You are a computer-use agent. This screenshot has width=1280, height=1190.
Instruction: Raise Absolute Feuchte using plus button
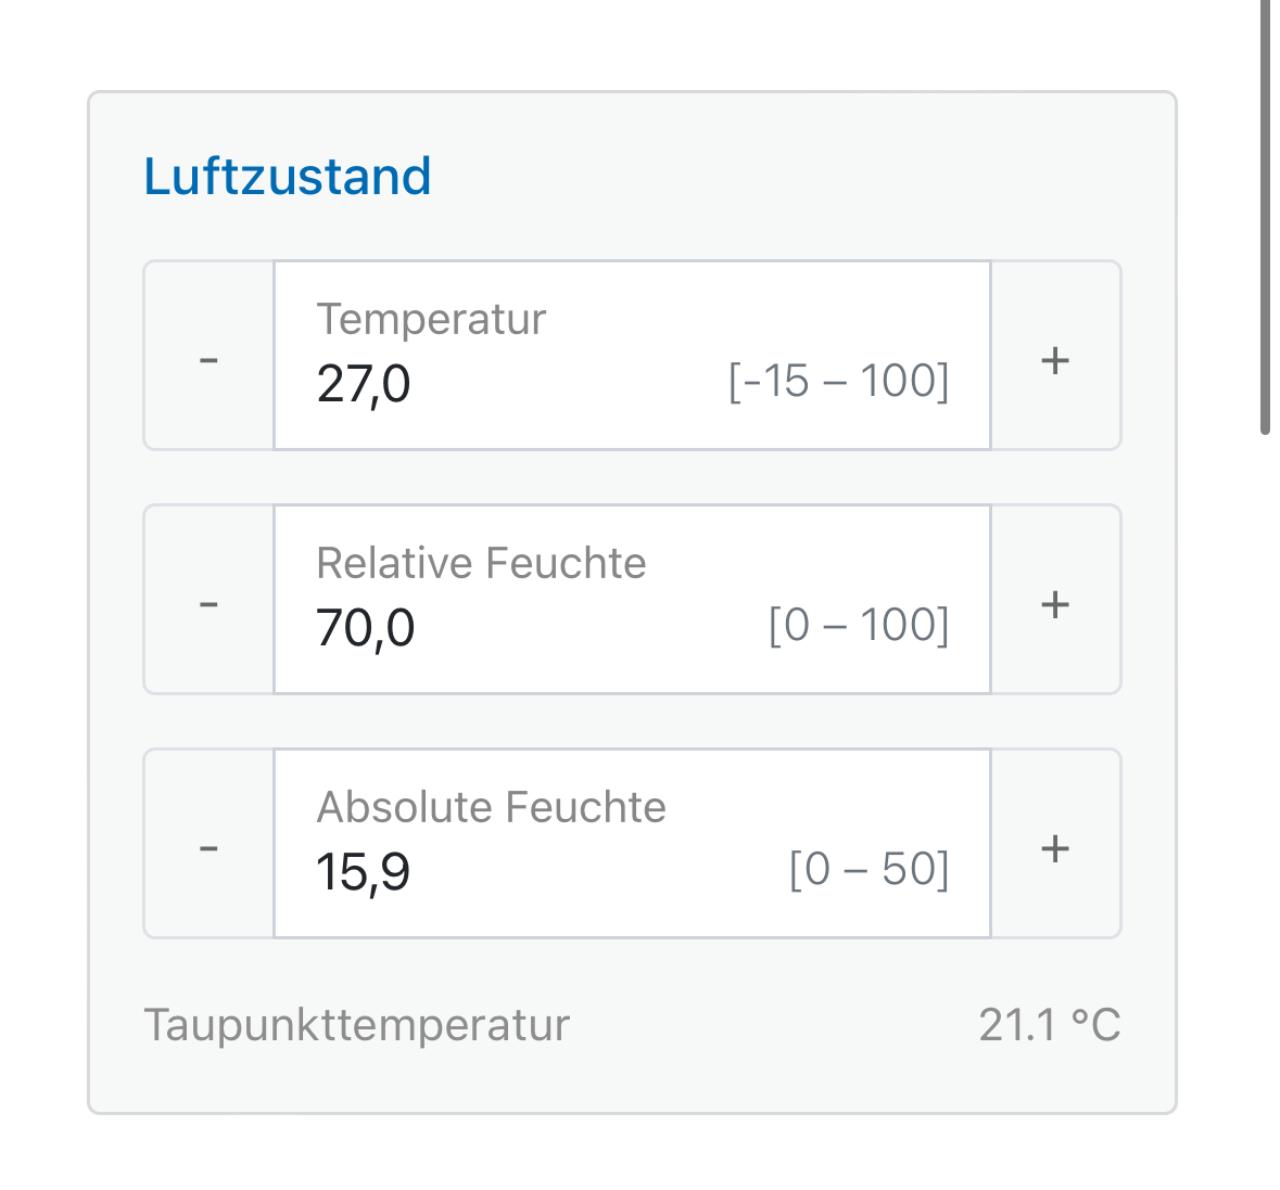point(1055,845)
